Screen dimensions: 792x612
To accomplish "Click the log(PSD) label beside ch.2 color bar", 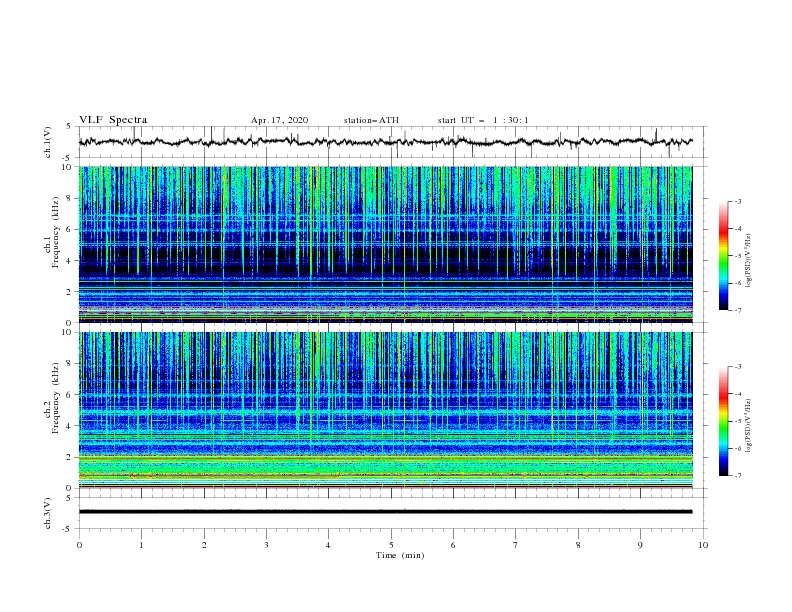I will pyautogui.click(x=748, y=425).
